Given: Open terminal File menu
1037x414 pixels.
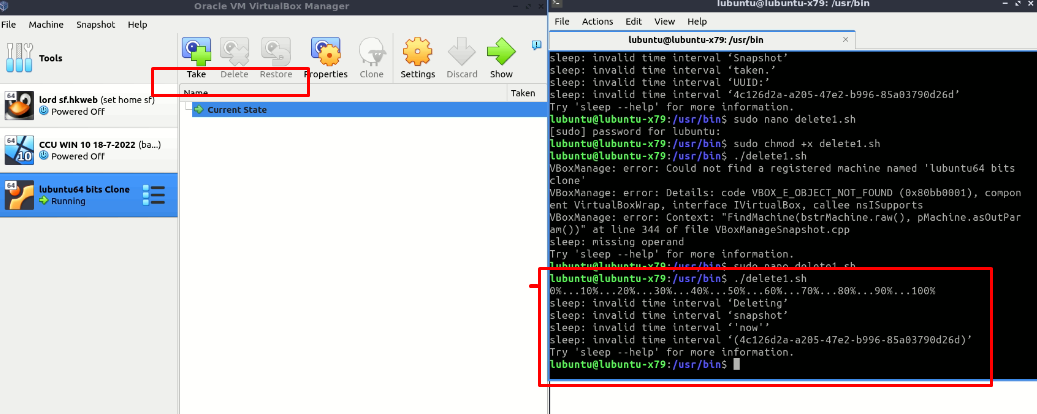Looking at the screenshot, I should [x=562, y=21].
